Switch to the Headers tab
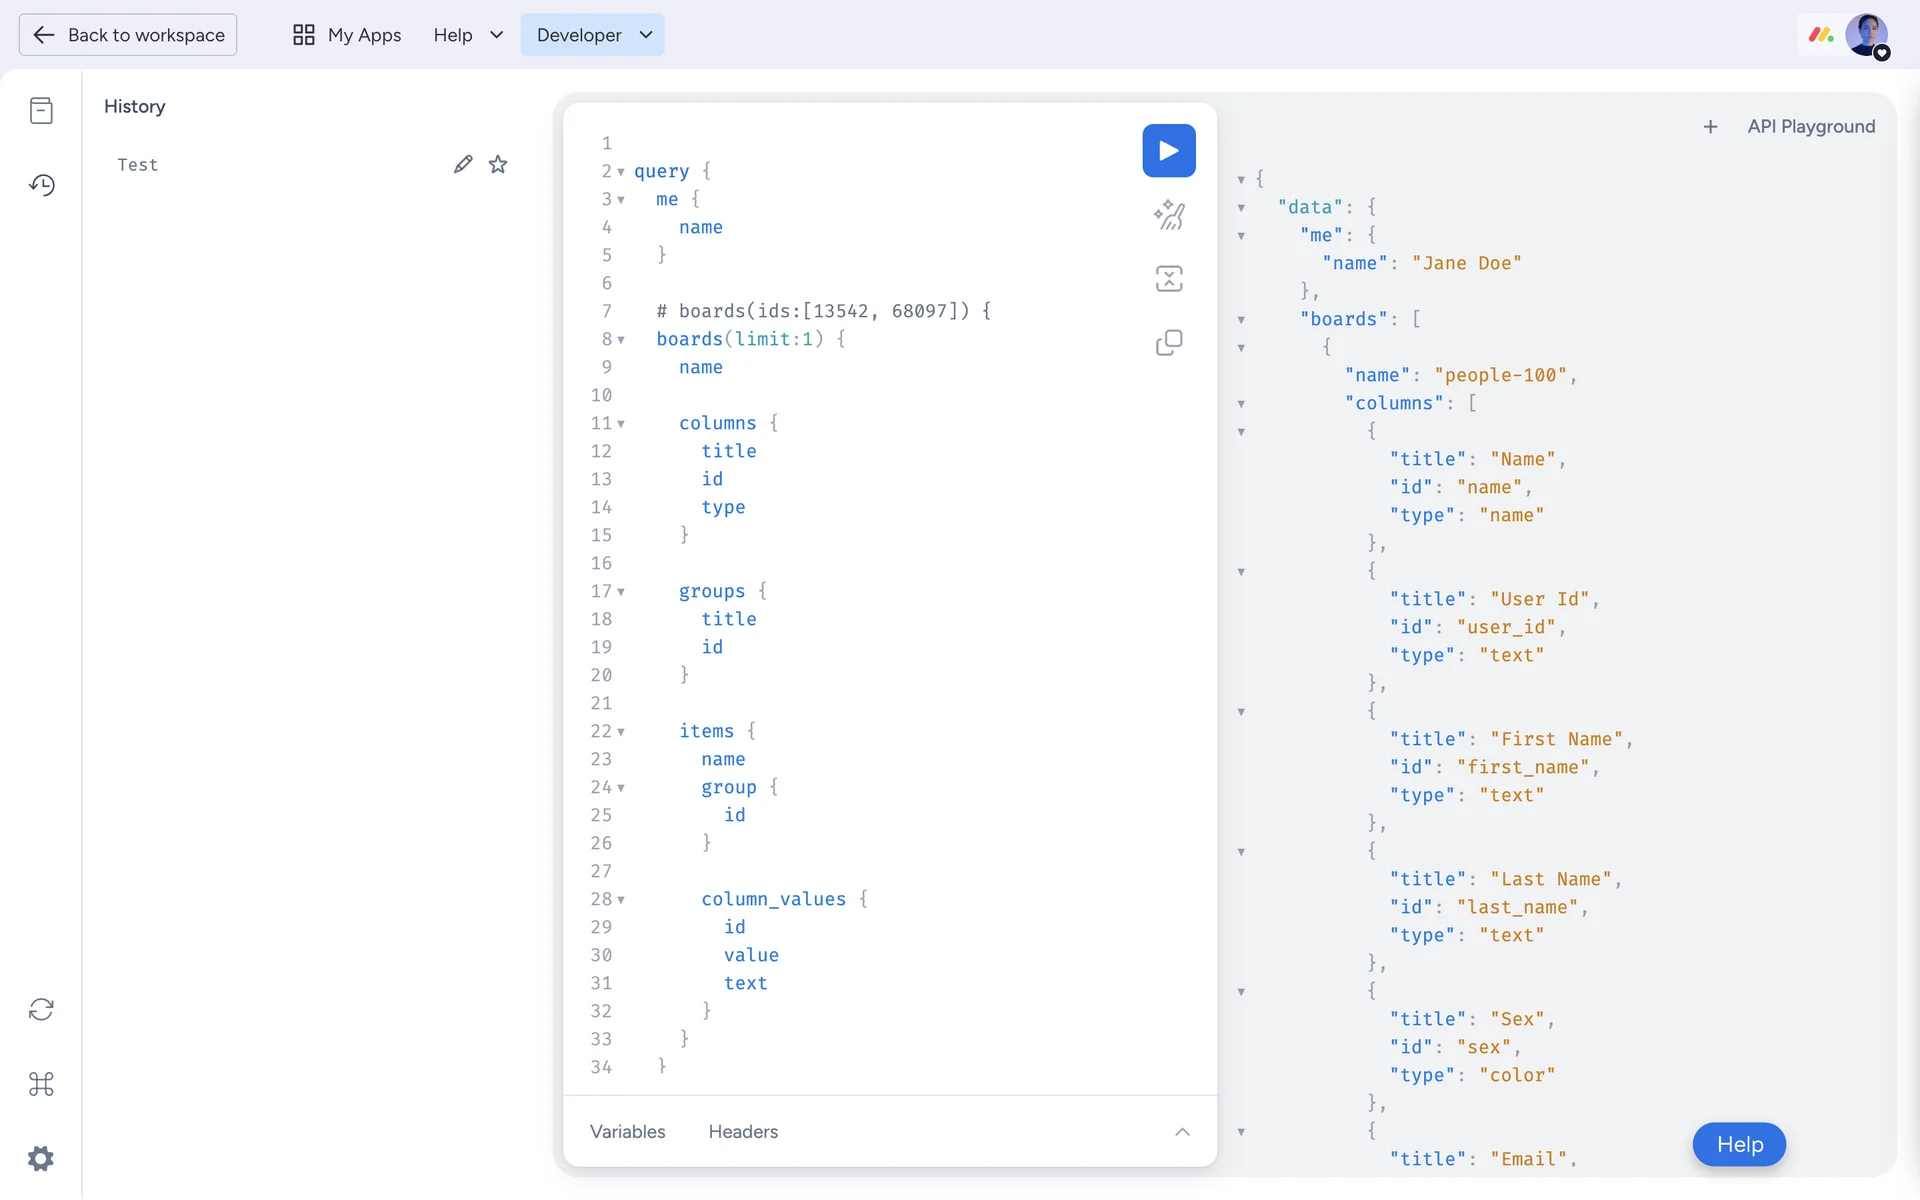This screenshot has height=1200, width=1920. [x=743, y=1131]
